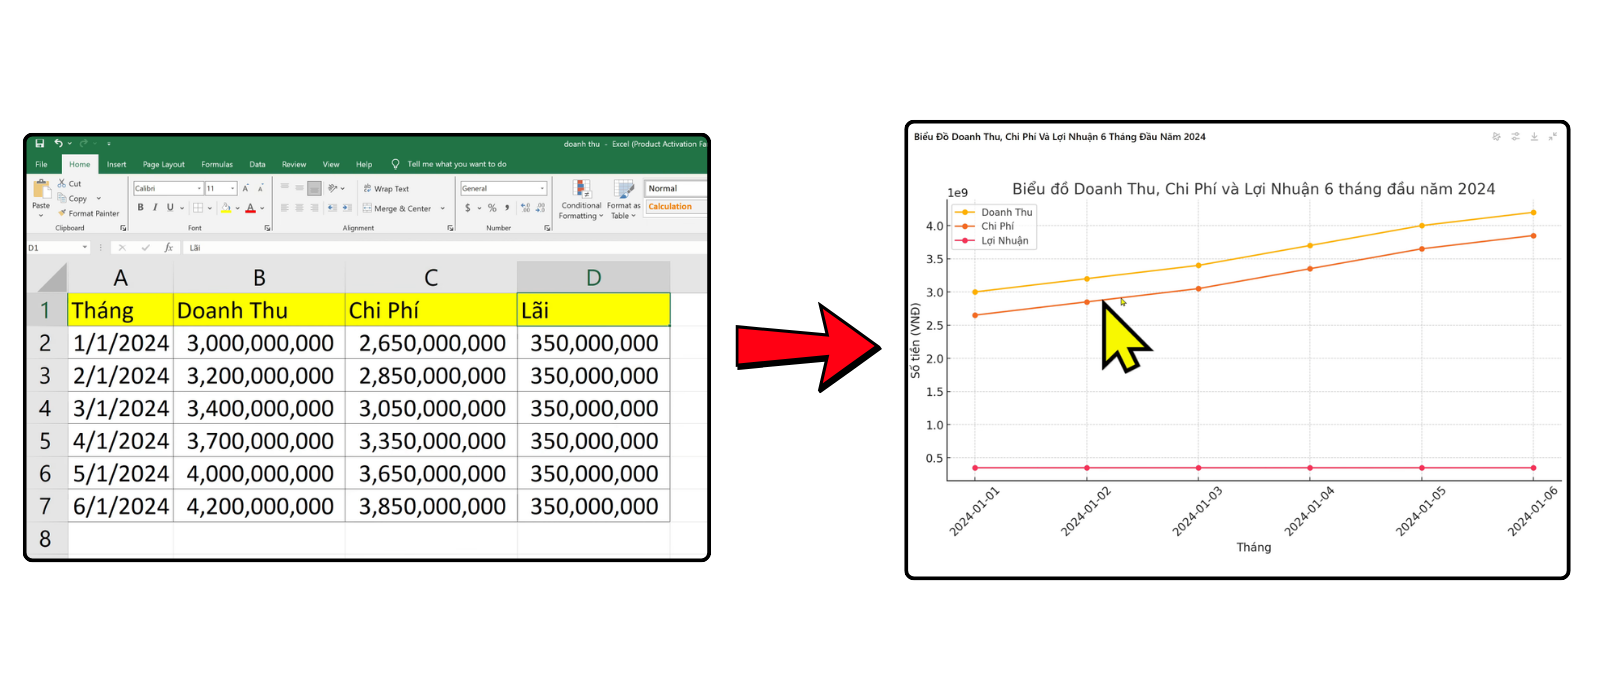1600x700 pixels.
Task: Expand the Merge & Center dropdown arrow
Action: coord(442,209)
